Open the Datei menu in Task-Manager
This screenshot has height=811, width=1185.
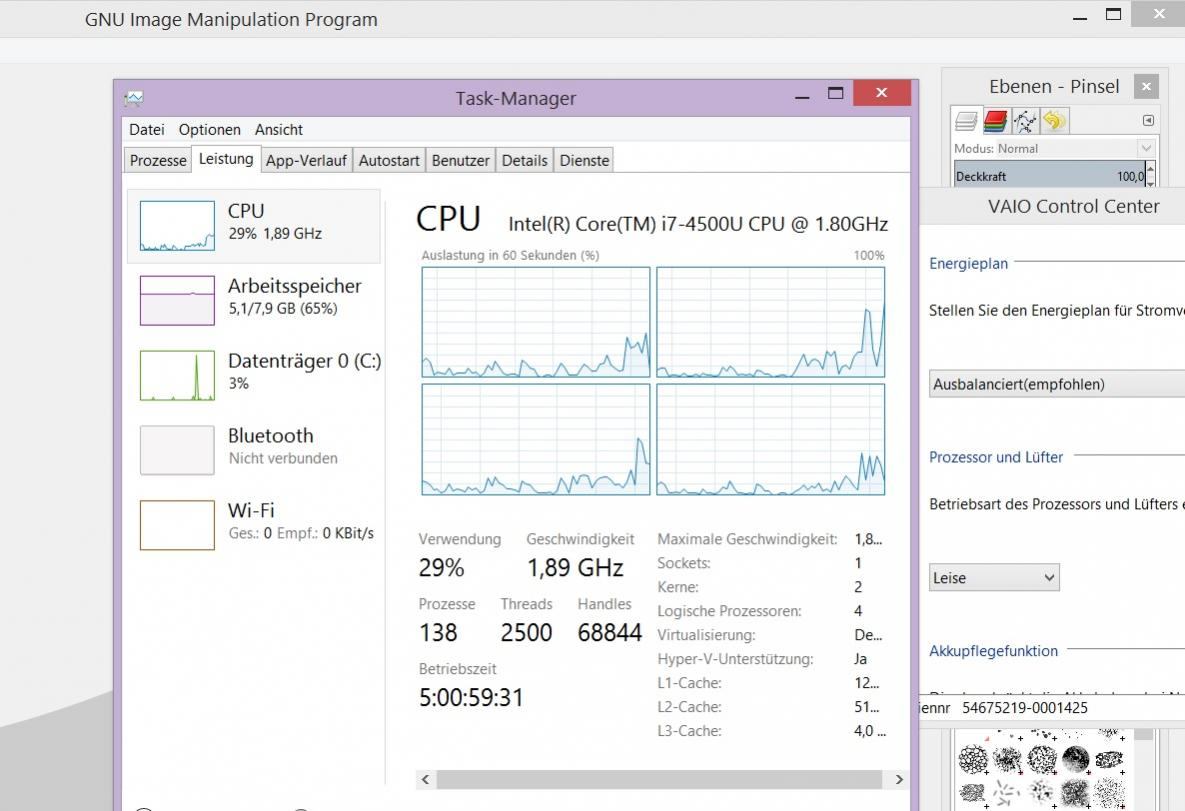(x=147, y=129)
